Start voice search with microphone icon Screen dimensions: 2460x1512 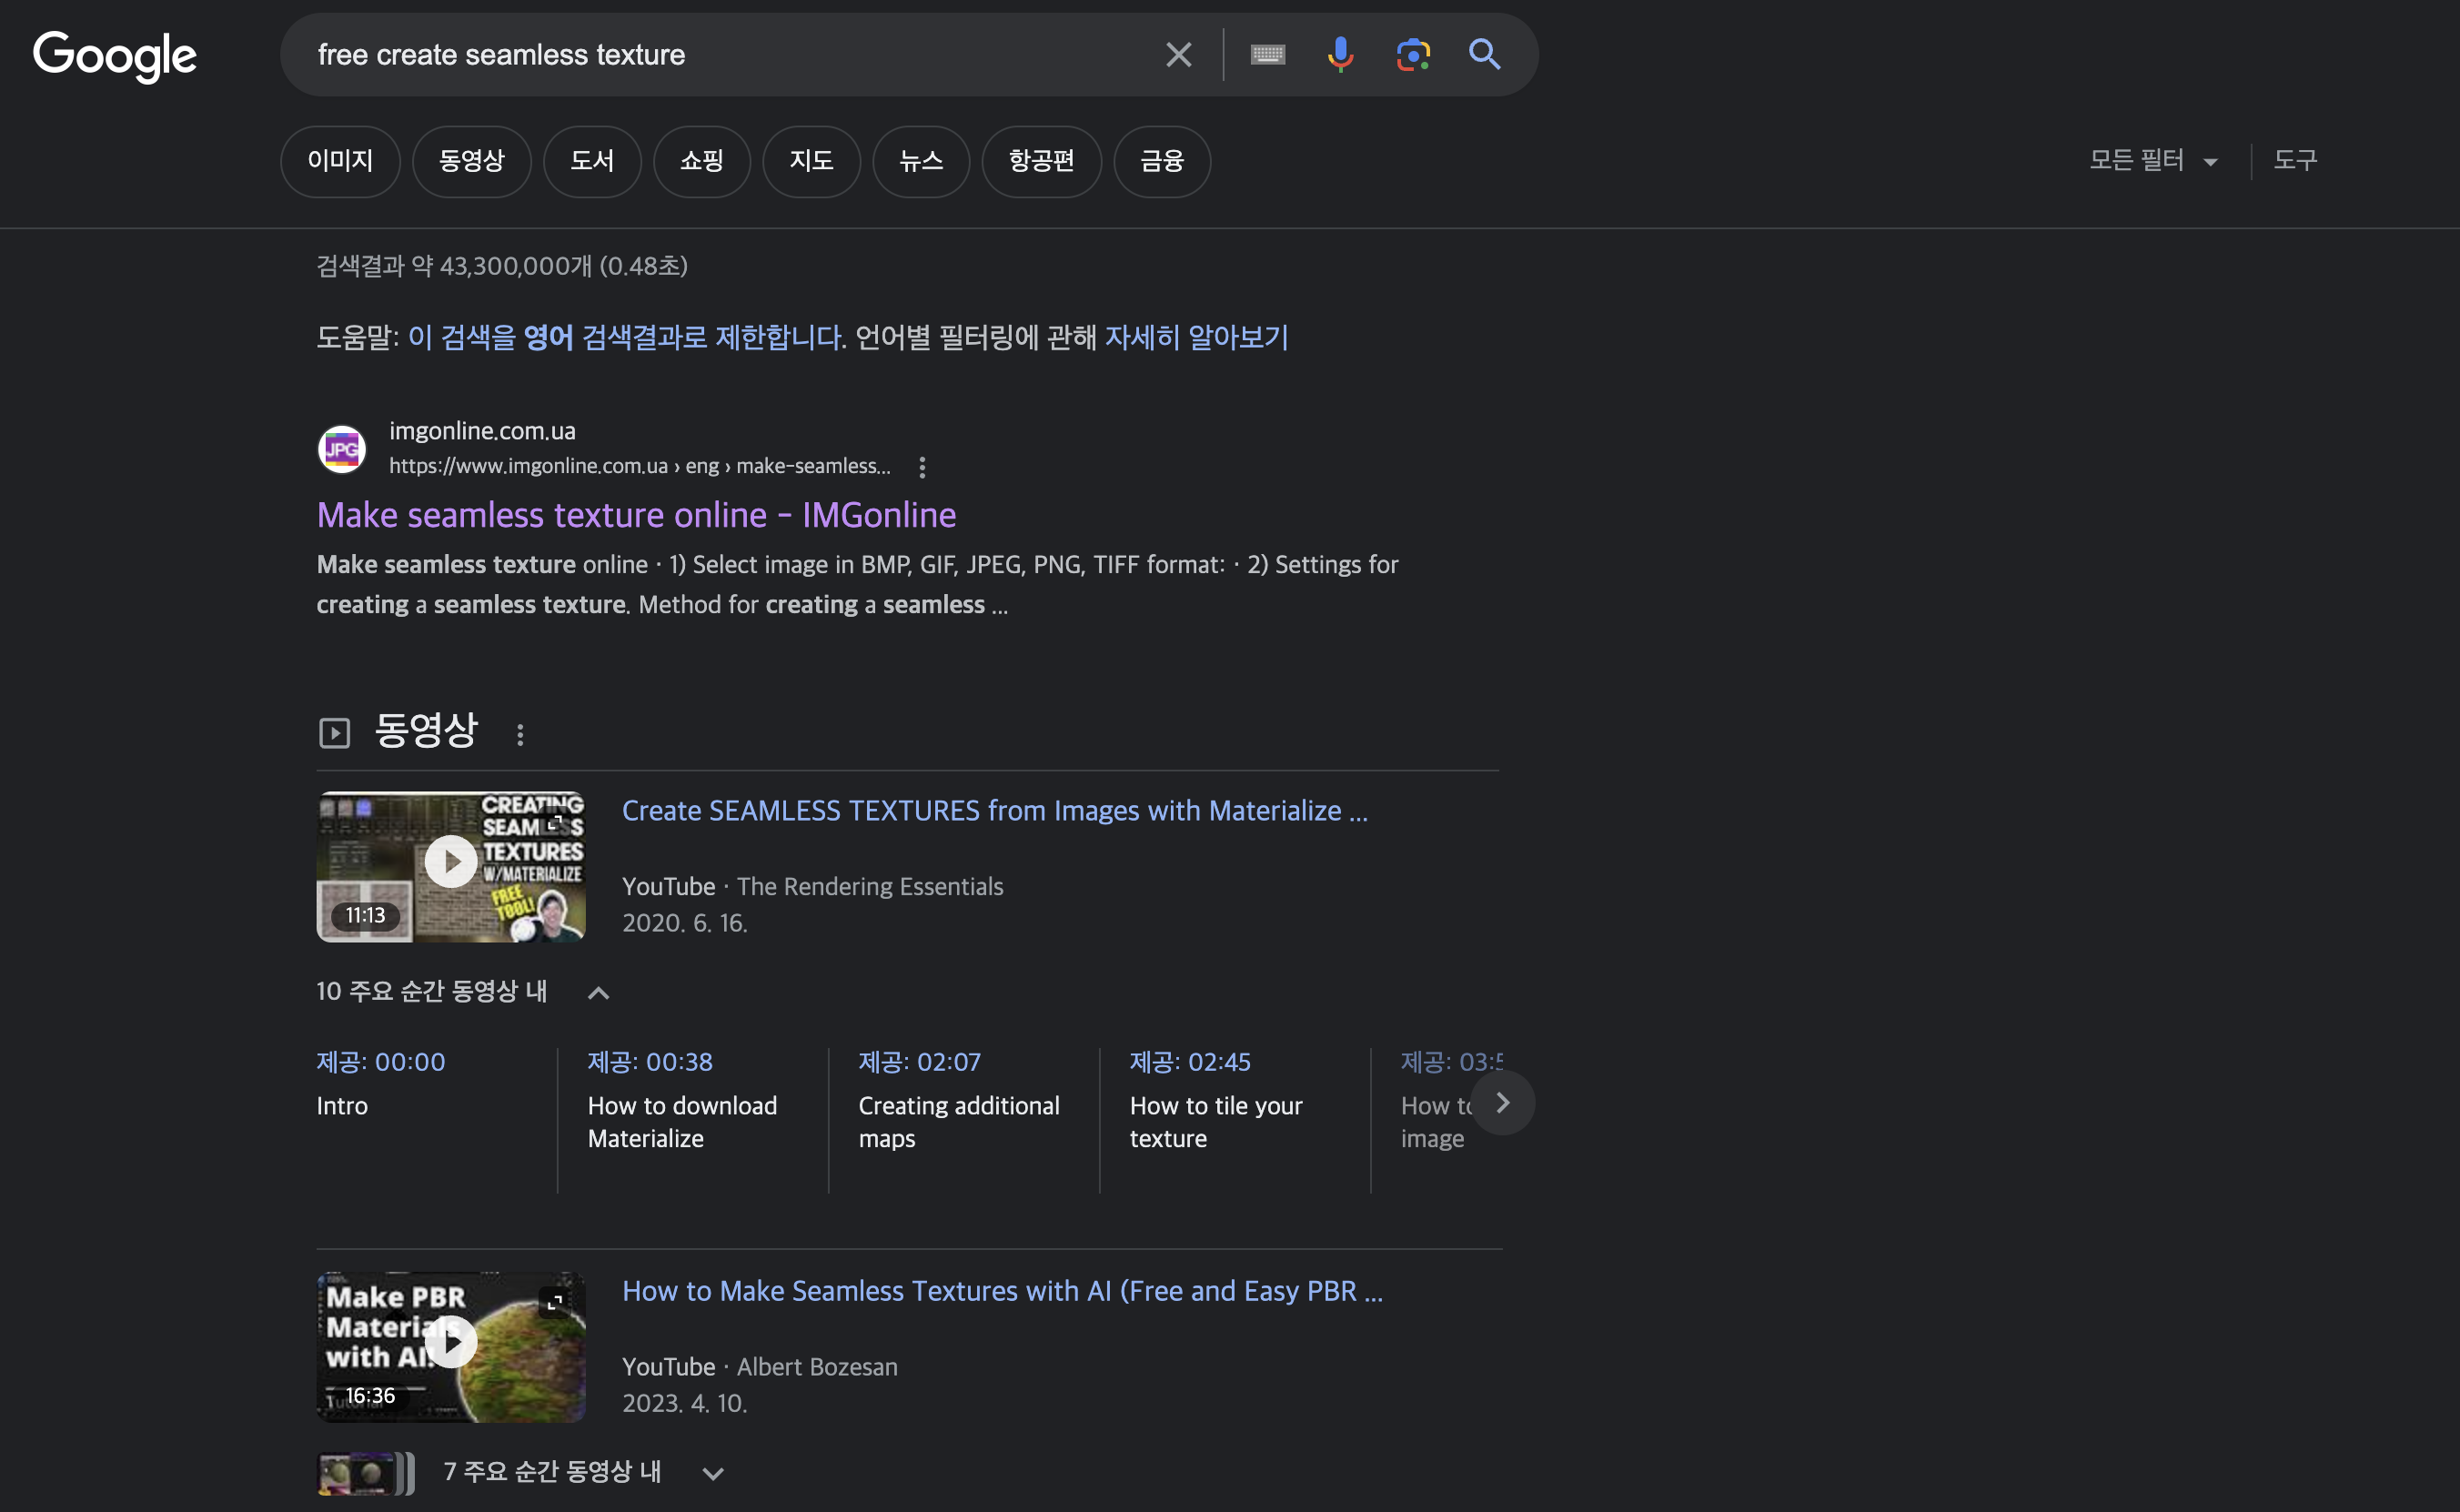(1340, 55)
